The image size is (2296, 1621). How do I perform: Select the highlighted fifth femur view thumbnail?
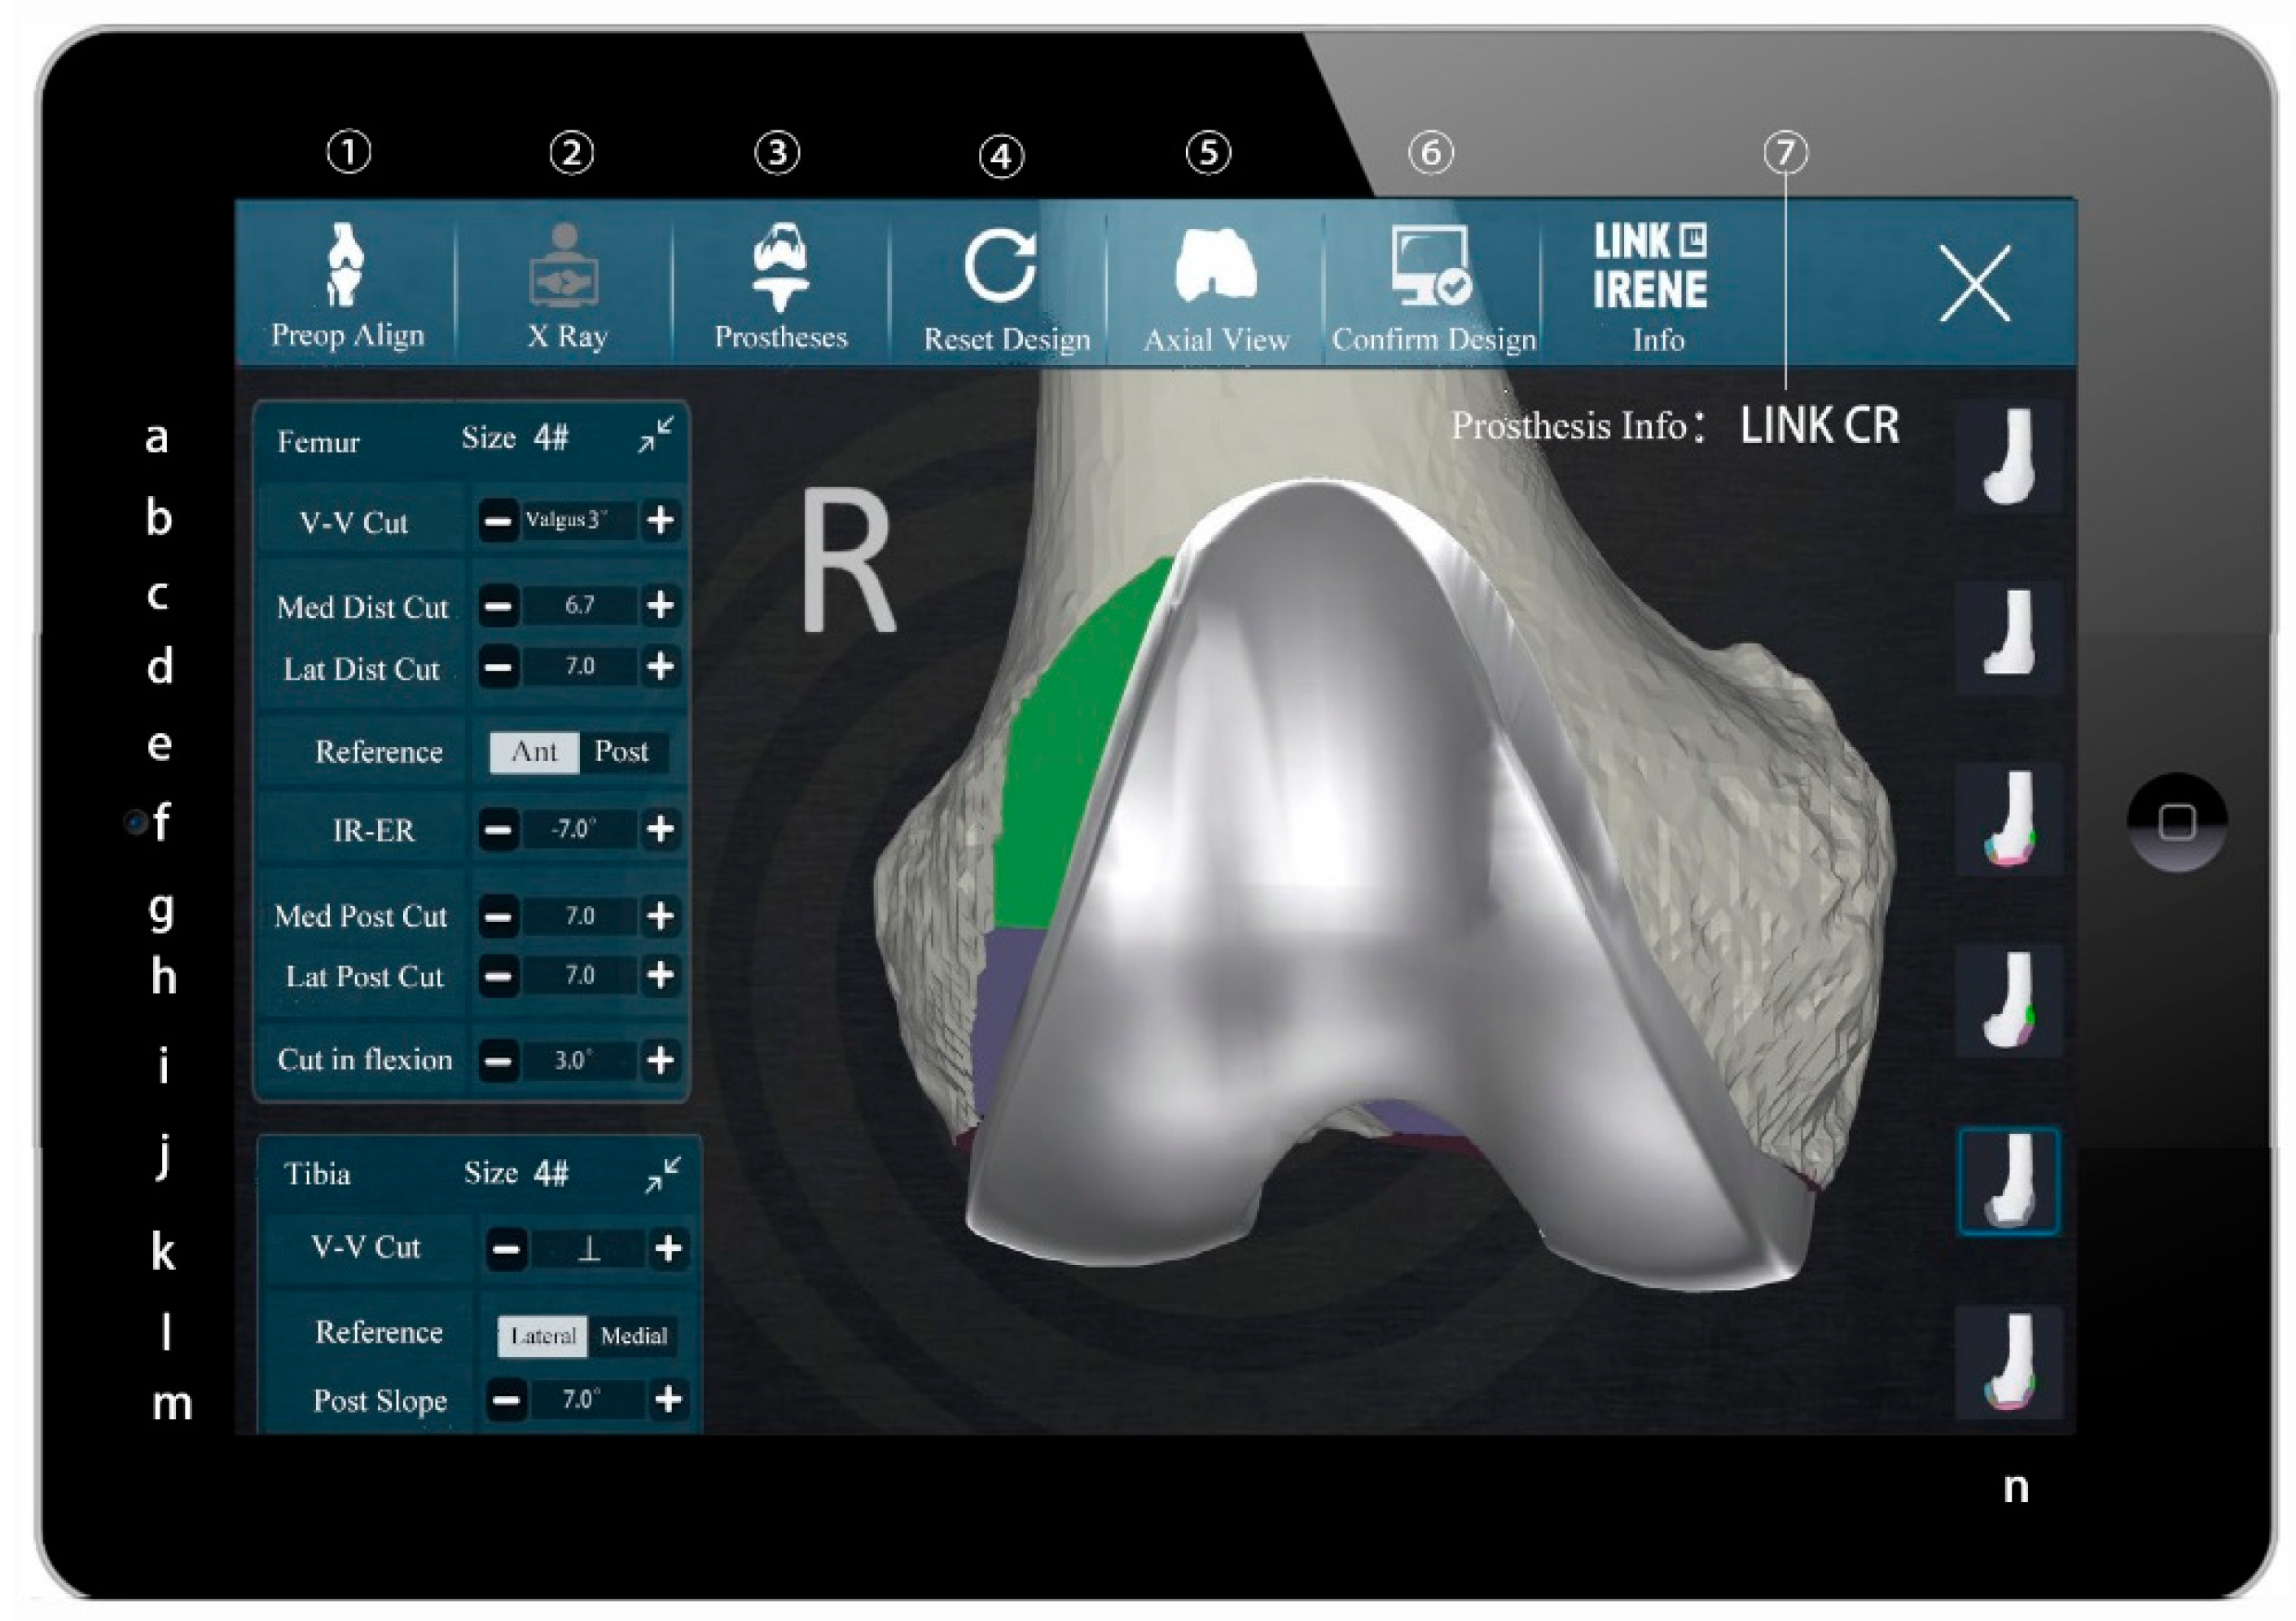click(2007, 1180)
